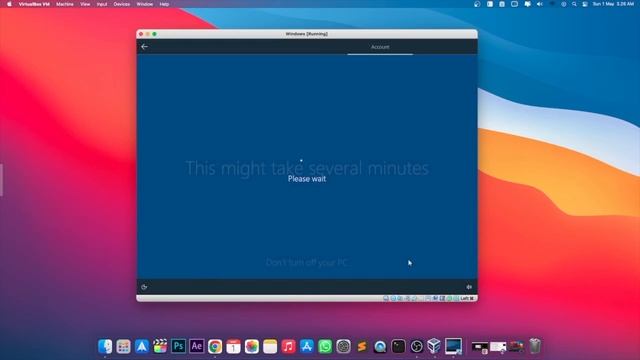Viewport: 640px width, 360px height.
Task: Open Calendar from the Dock
Action: (x=233, y=346)
